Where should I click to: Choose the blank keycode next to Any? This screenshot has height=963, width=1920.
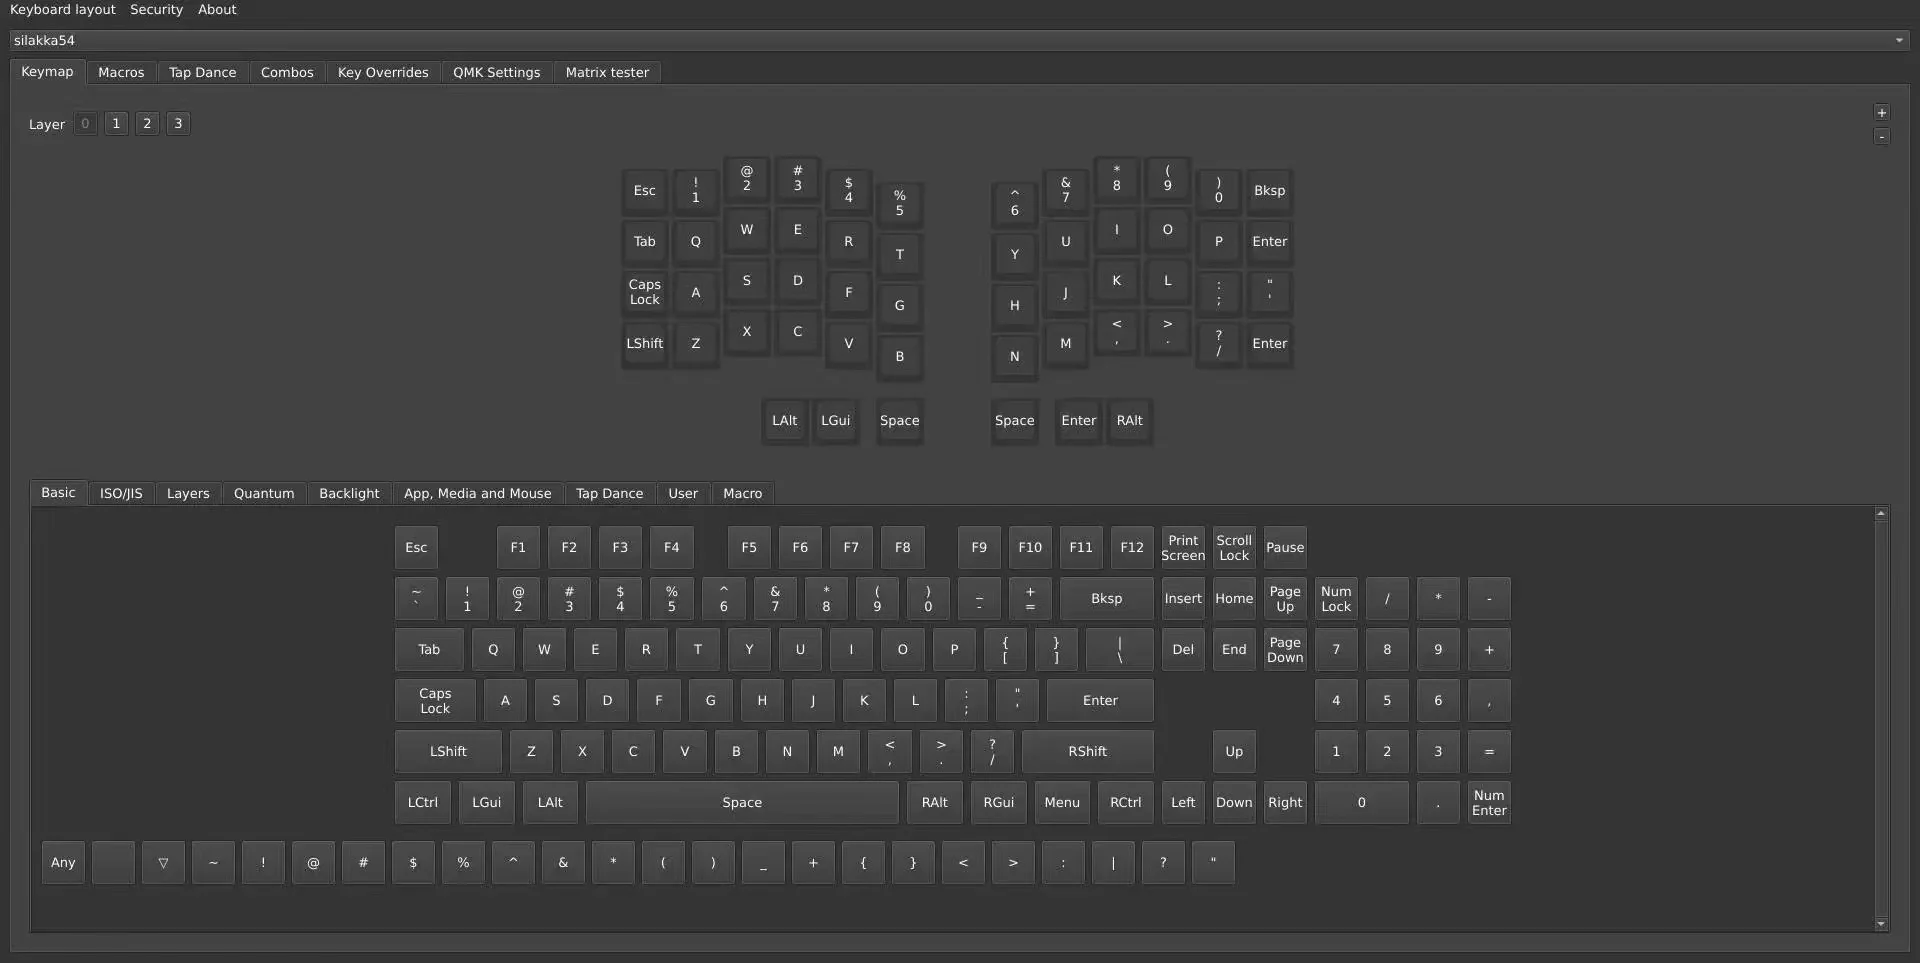coord(113,862)
